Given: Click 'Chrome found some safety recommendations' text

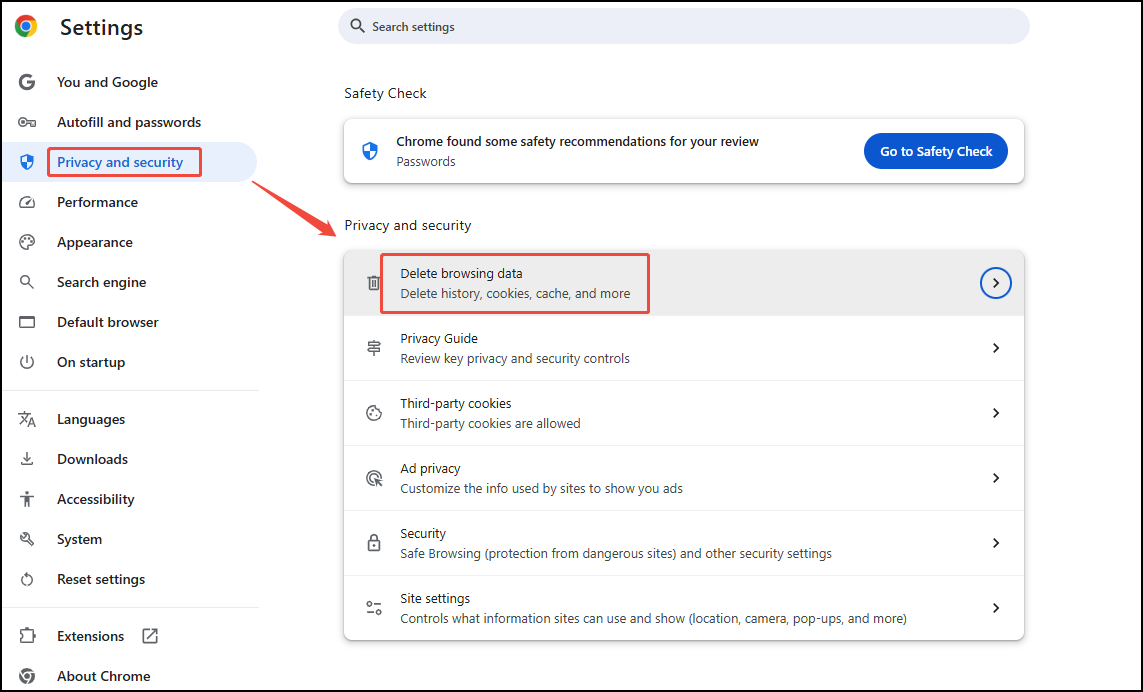Looking at the screenshot, I should (x=577, y=141).
